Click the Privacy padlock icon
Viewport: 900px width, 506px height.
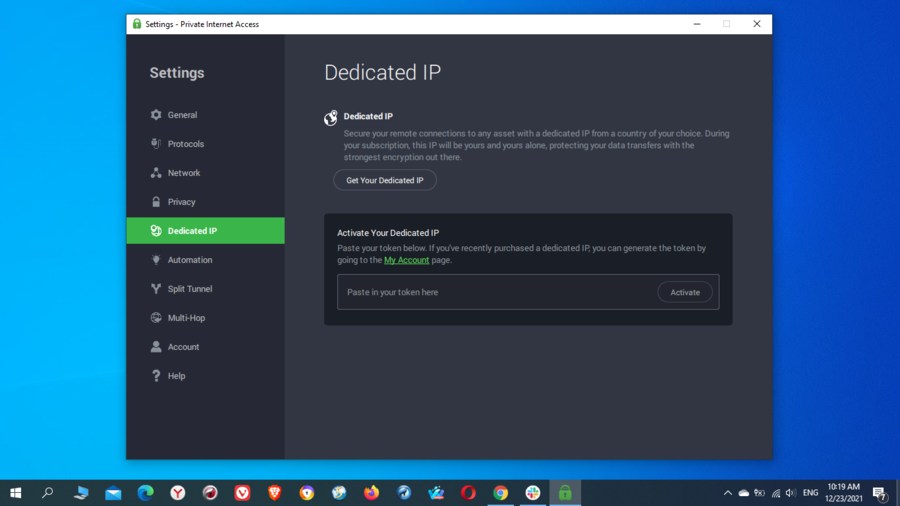tap(156, 202)
